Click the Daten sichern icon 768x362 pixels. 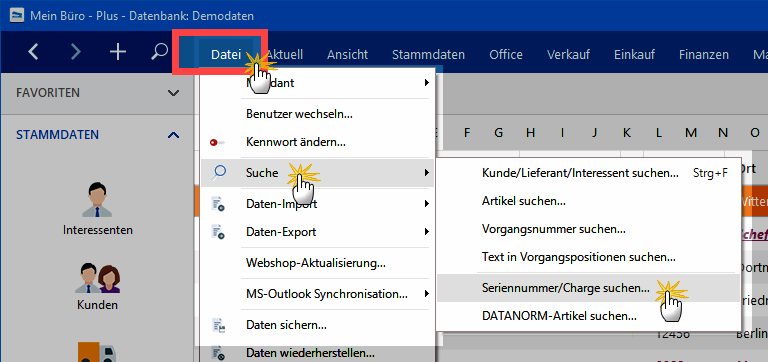coord(217,325)
